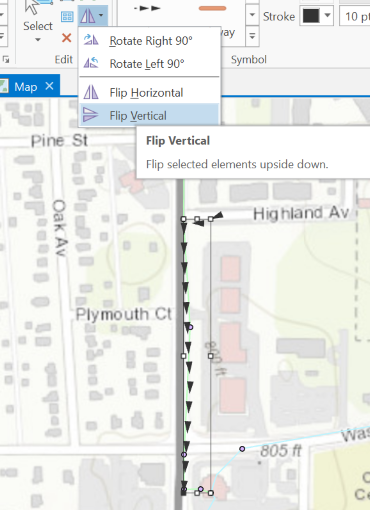Click the right-middle selection handle

coord(211,356)
